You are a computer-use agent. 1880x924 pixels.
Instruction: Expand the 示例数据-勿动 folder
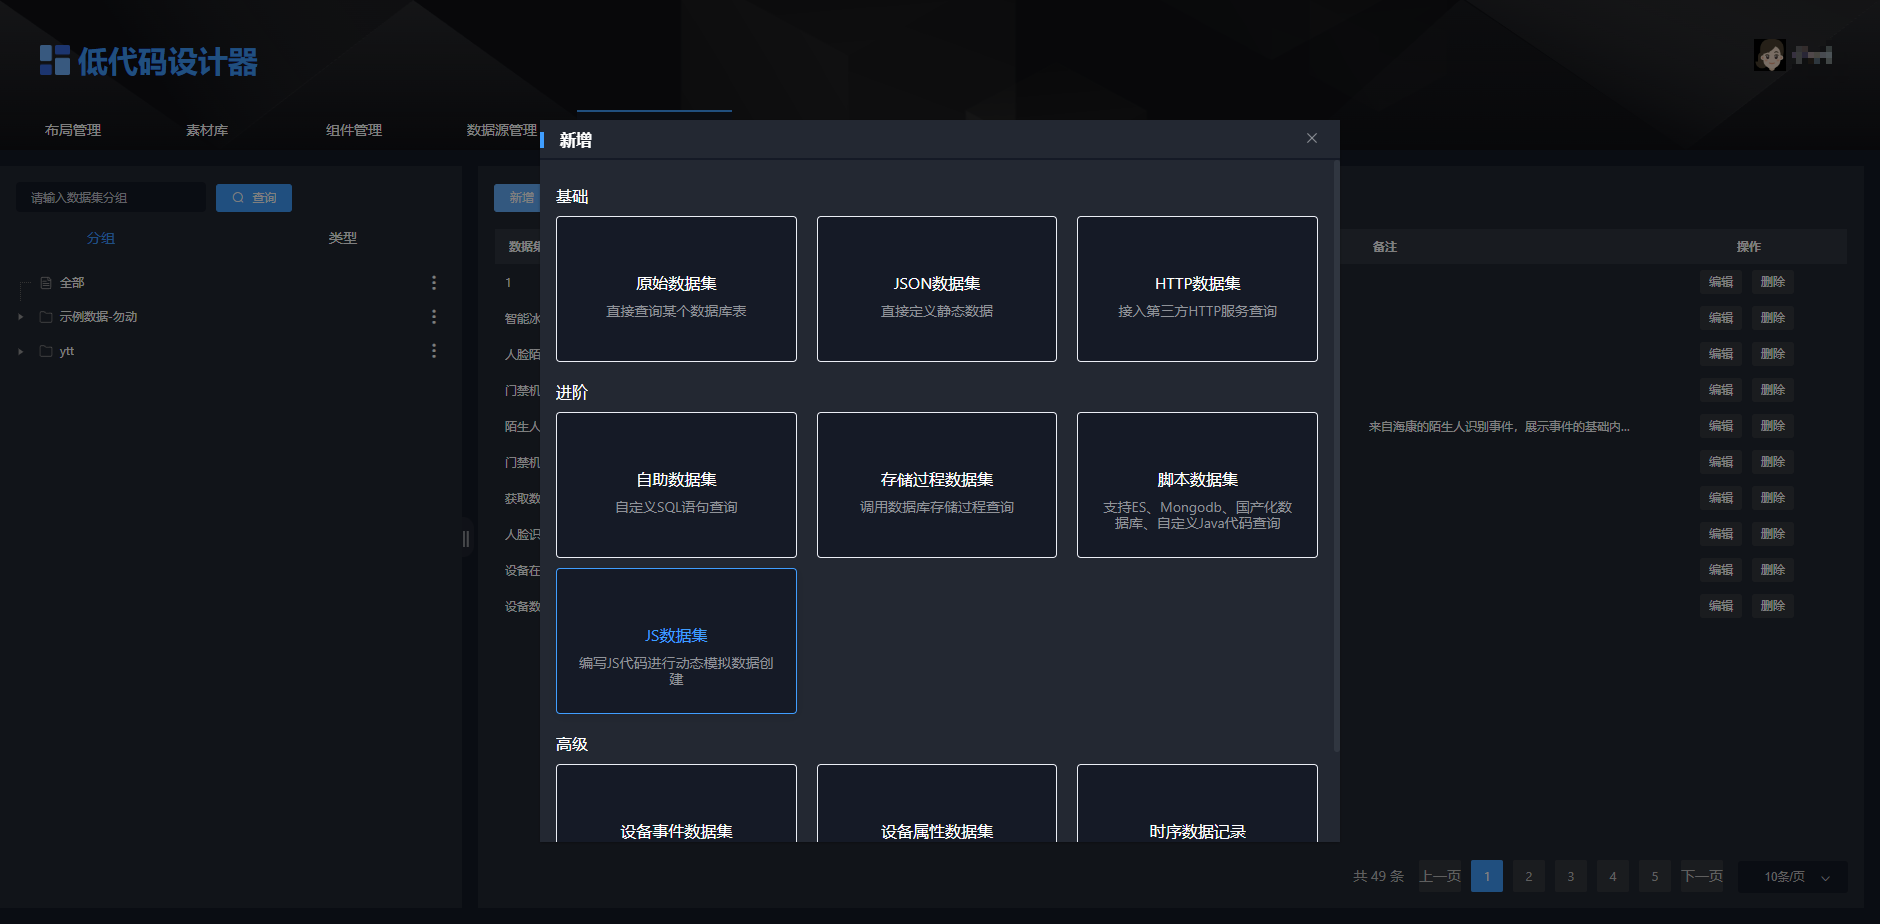click(21, 317)
